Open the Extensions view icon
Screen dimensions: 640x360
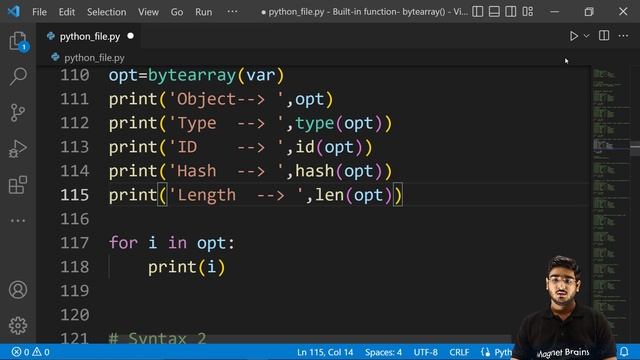pos(18,185)
